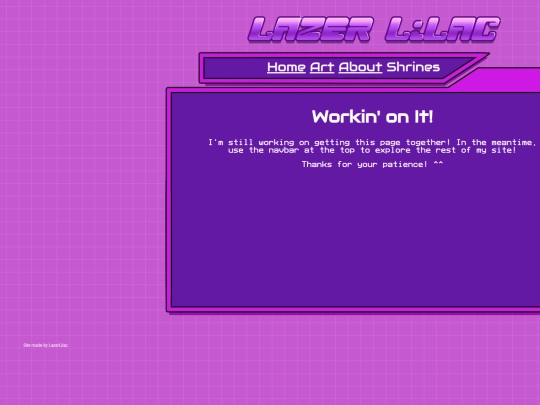Click the "Site made by LazerLilac" footer text
Viewport: 540px width, 405px height.
pos(45,345)
